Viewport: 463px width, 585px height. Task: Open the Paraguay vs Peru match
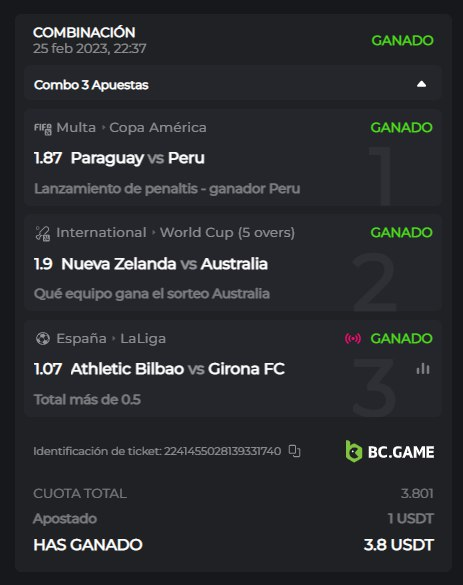[138, 158]
